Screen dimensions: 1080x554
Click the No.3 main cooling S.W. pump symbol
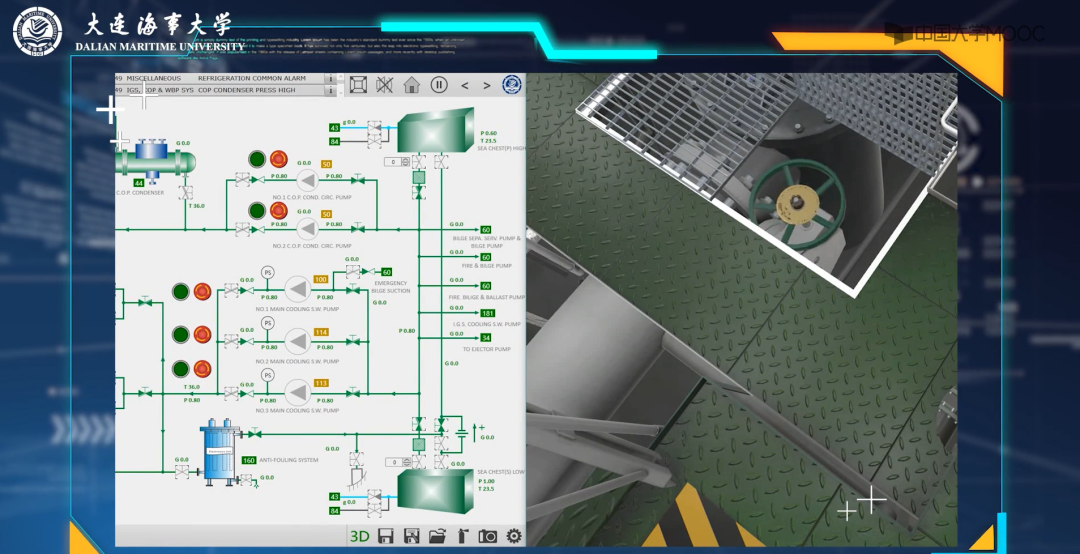[x=298, y=393]
